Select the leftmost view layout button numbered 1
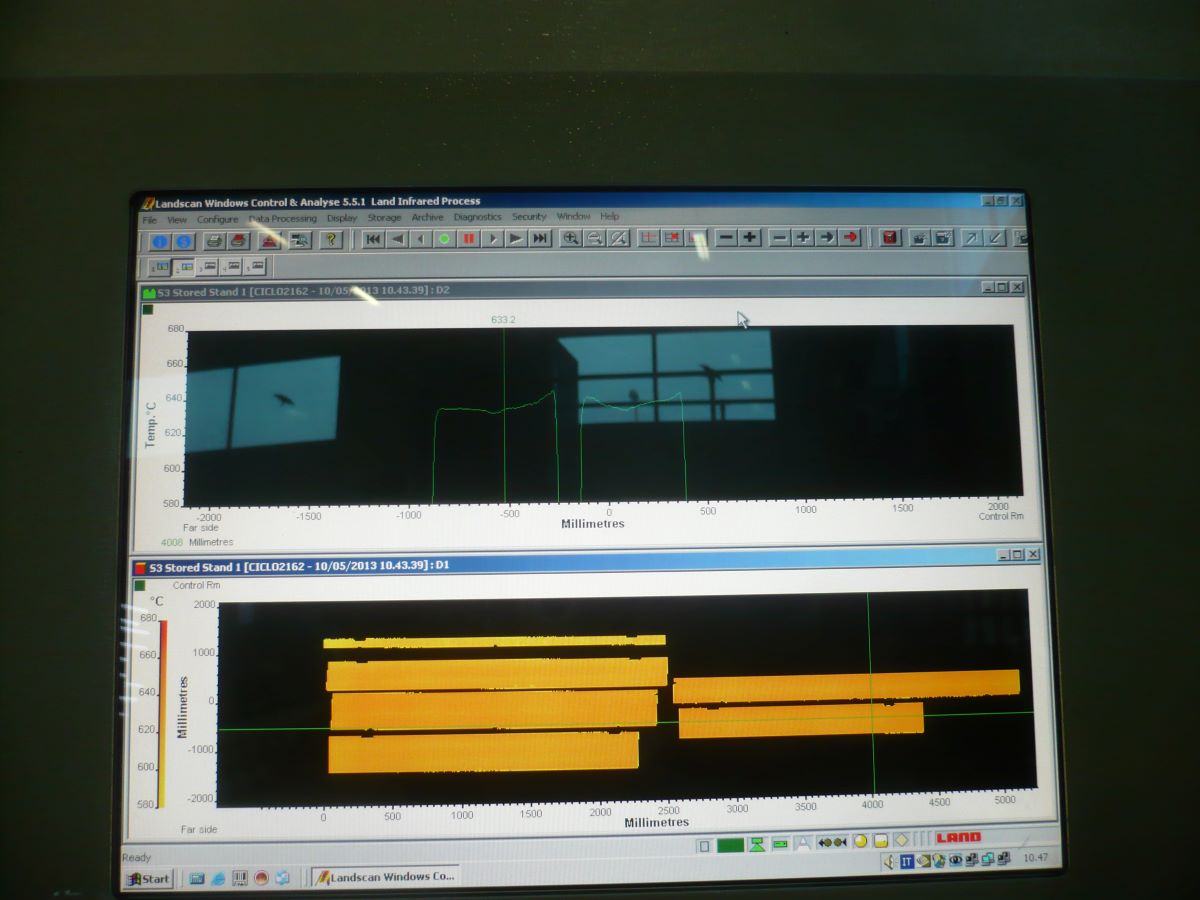This screenshot has height=900, width=1200. click(x=159, y=267)
